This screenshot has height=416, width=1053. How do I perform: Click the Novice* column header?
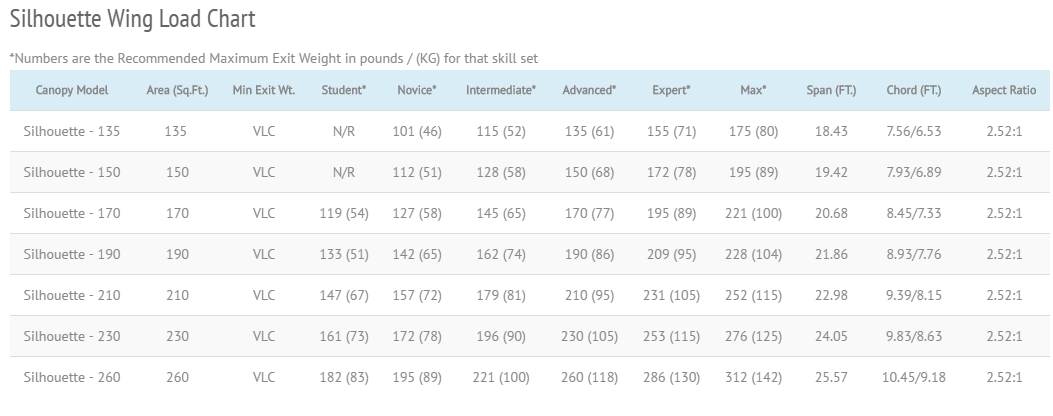[417, 90]
